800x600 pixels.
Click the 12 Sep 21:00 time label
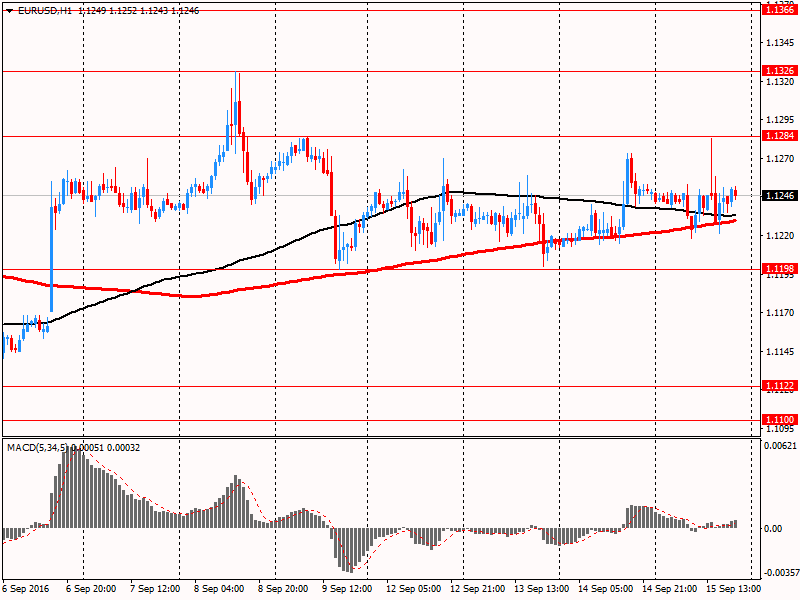pyautogui.click(x=478, y=589)
